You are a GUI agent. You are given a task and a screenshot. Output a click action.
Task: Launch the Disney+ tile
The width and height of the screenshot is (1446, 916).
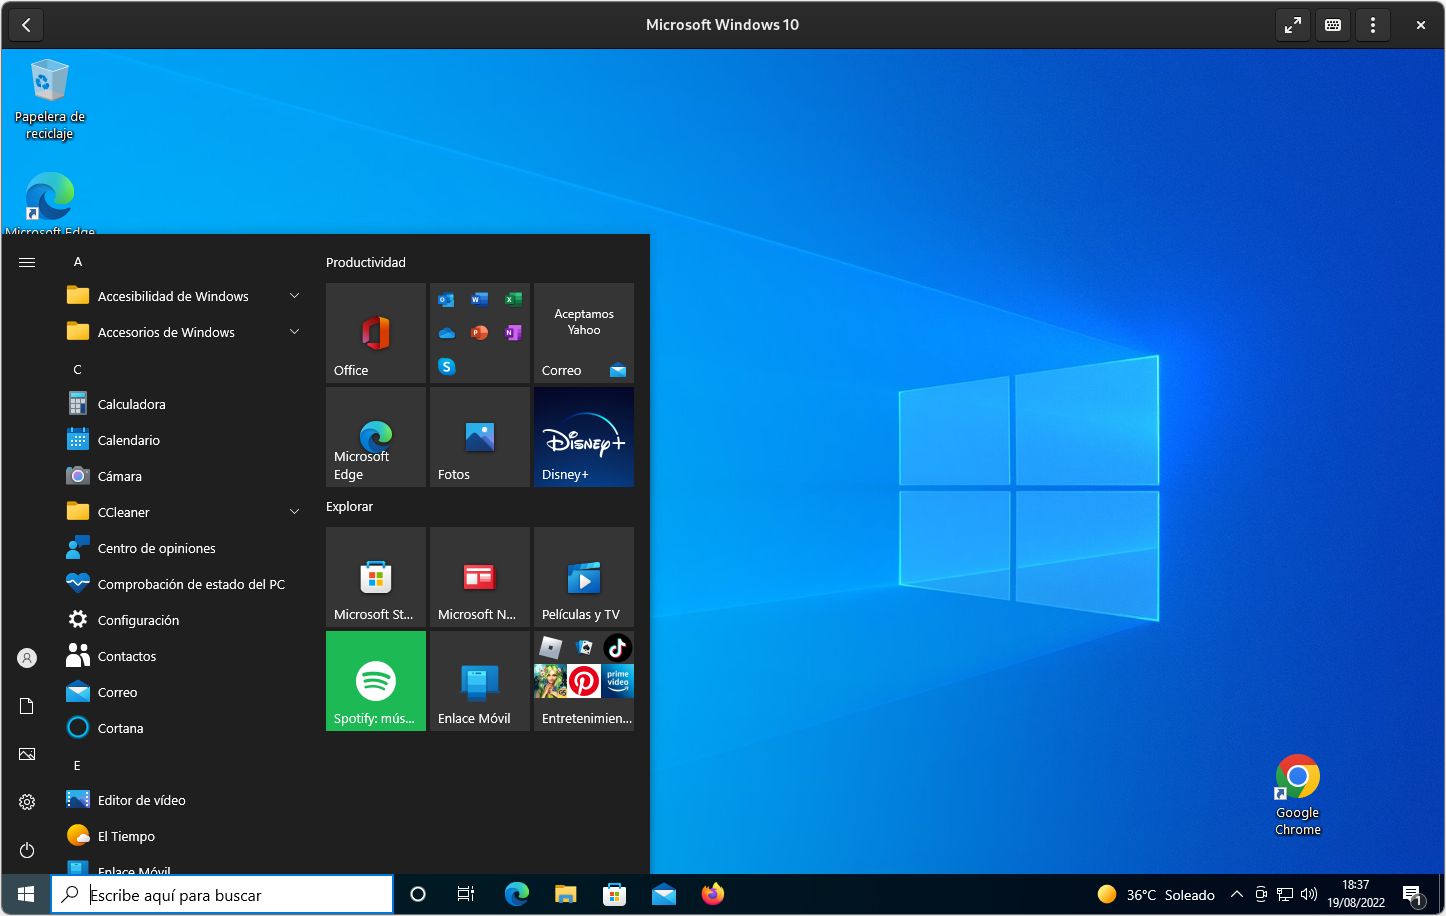coord(584,437)
